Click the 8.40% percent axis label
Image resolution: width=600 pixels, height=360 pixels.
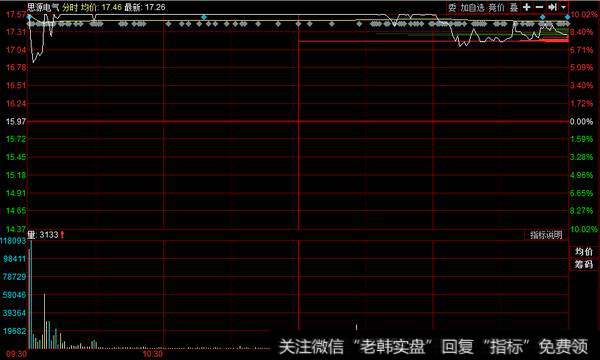click(x=581, y=32)
